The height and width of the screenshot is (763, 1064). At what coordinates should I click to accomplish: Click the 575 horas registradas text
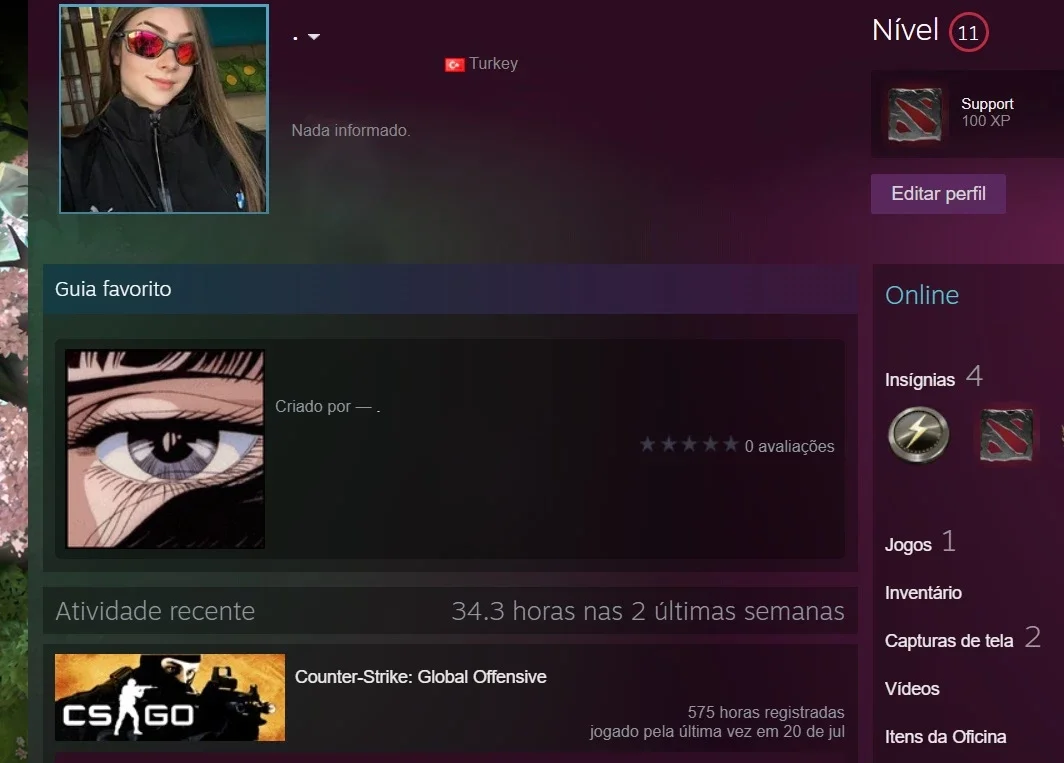(765, 712)
